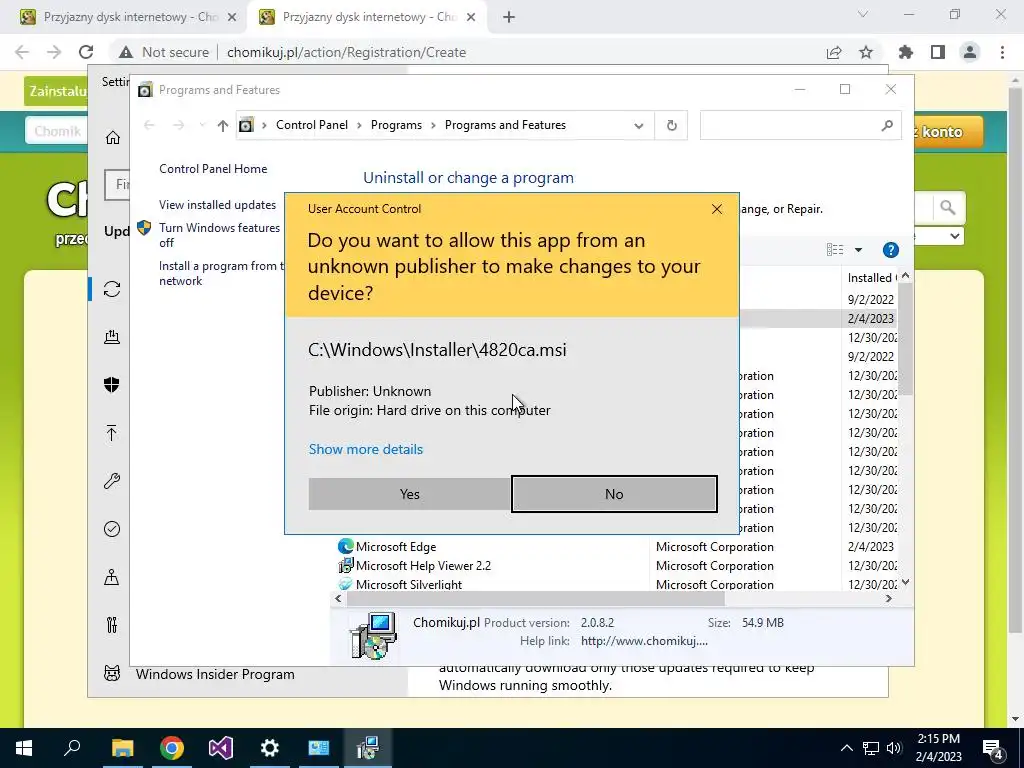Open File Explorer from the taskbar
The height and width of the screenshot is (768, 1024).
coord(122,748)
